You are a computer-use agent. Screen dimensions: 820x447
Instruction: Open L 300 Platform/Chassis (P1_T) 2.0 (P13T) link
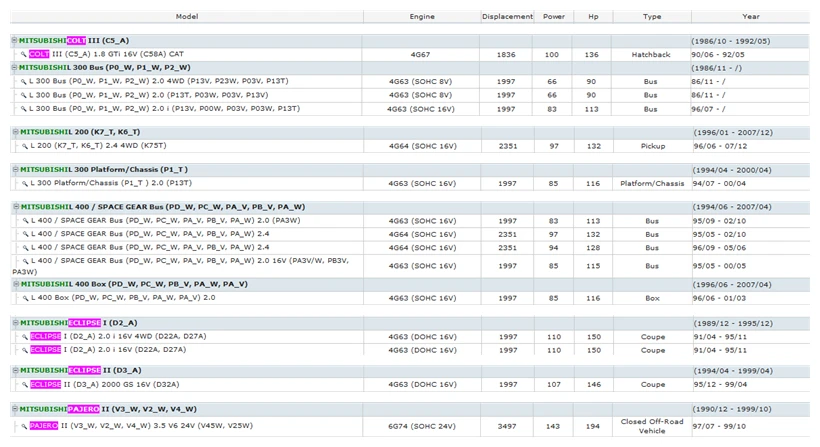pos(111,183)
